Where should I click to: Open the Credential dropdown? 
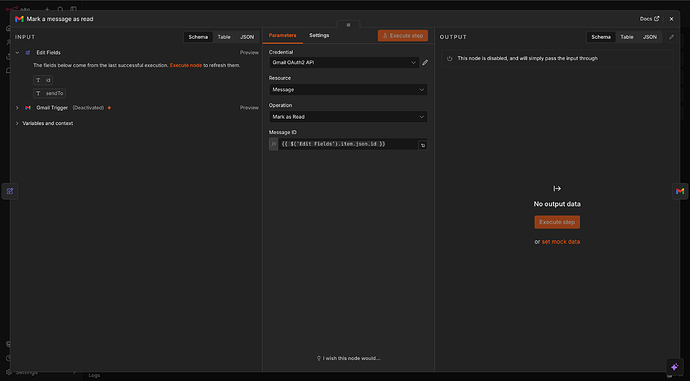344,62
